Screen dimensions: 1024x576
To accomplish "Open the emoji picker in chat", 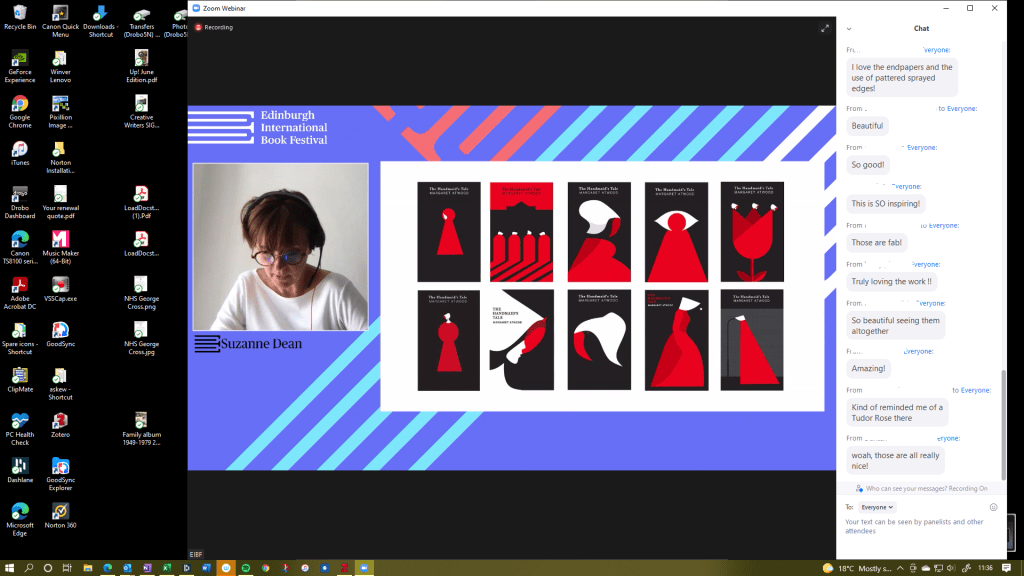I will pos(993,507).
